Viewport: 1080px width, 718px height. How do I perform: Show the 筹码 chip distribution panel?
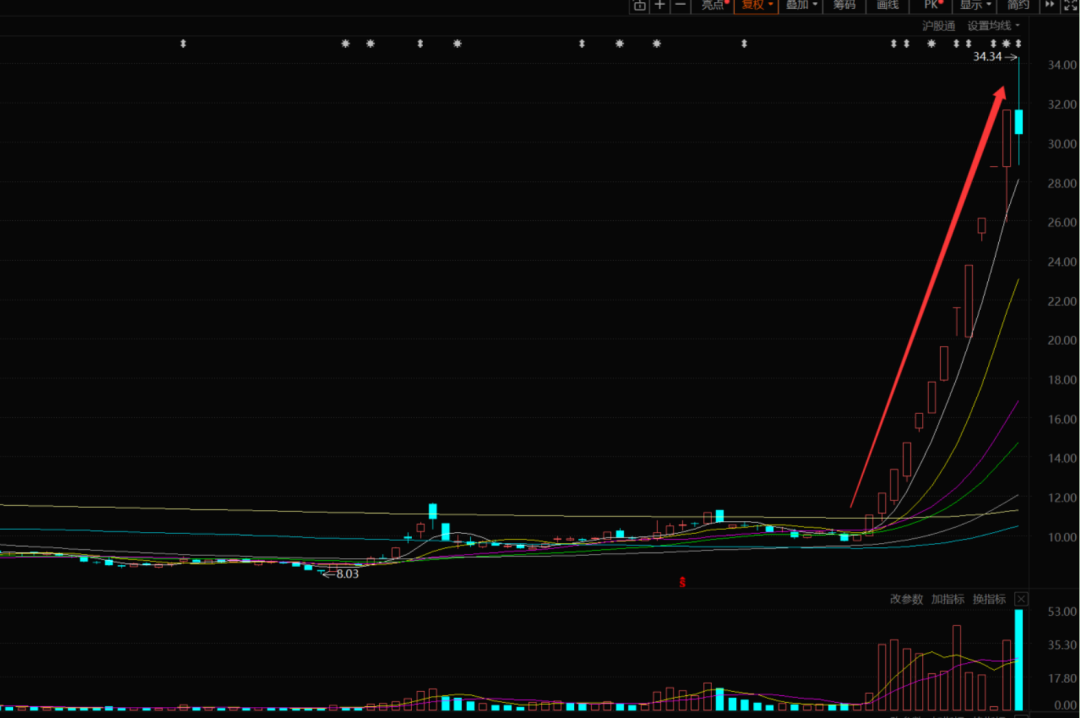[x=844, y=6]
